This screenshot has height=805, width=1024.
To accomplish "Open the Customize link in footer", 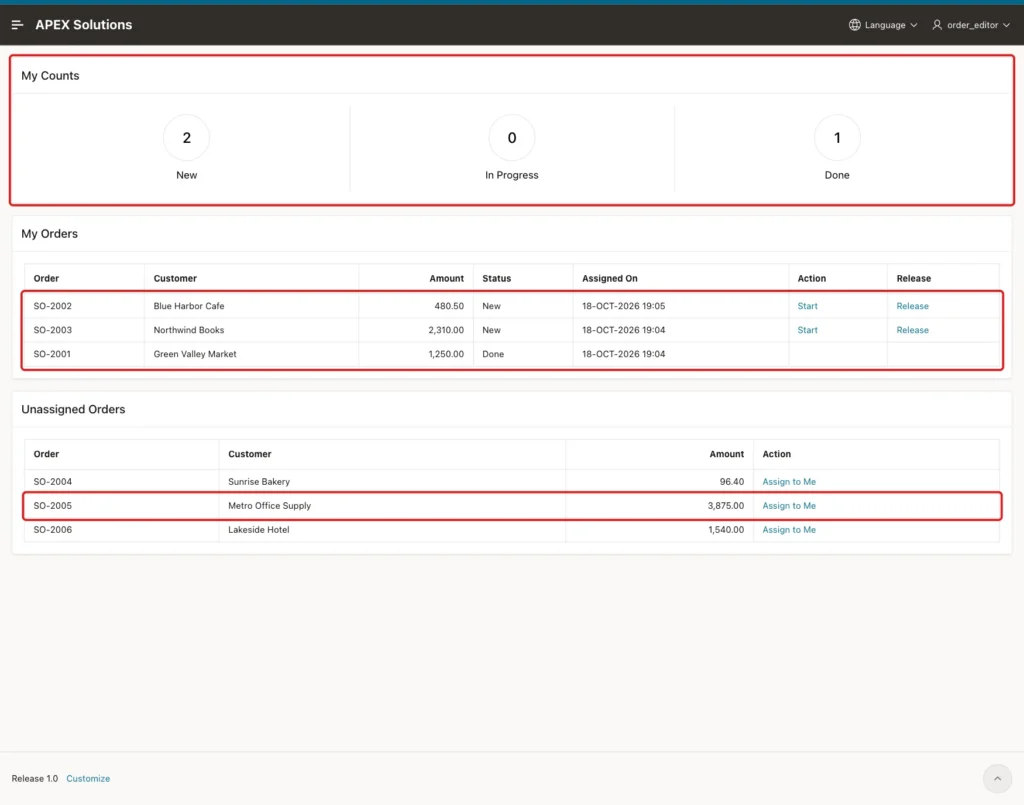I will click(x=88, y=778).
